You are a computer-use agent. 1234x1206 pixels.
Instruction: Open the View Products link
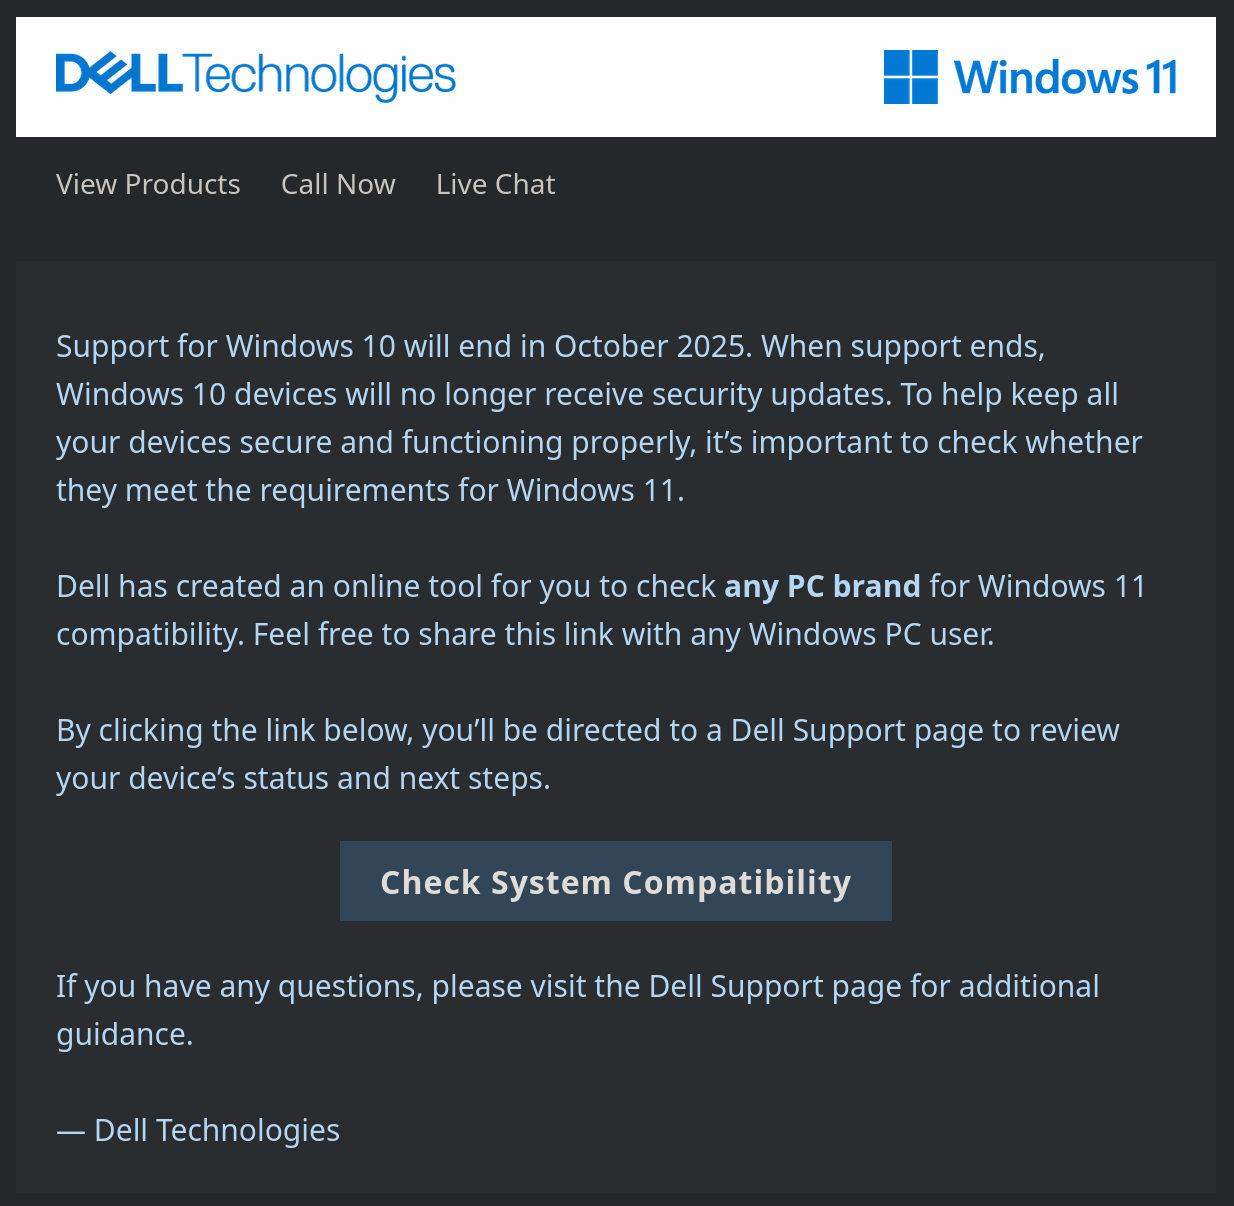[148, 185]
